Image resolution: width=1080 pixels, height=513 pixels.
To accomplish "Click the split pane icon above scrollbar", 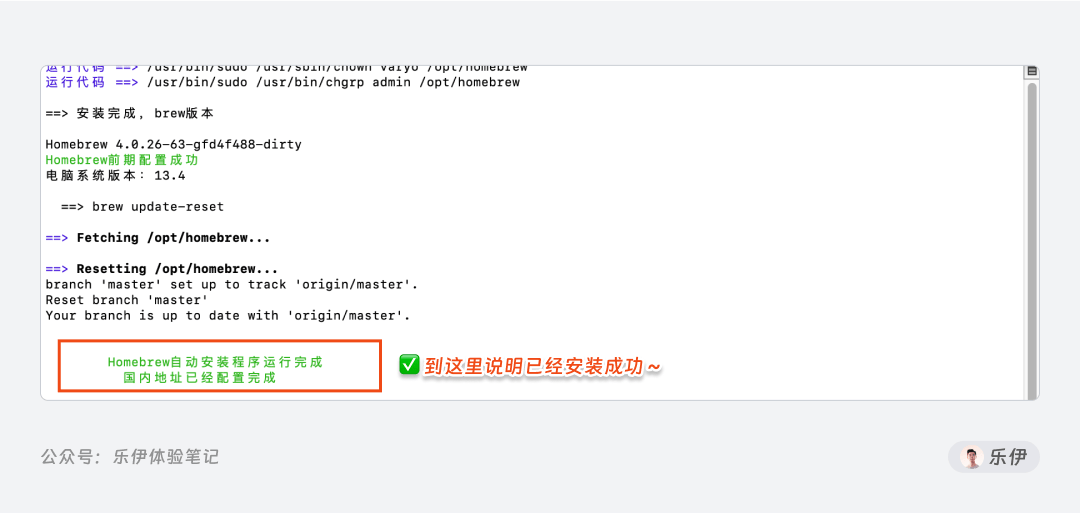I will (1032, 72).
